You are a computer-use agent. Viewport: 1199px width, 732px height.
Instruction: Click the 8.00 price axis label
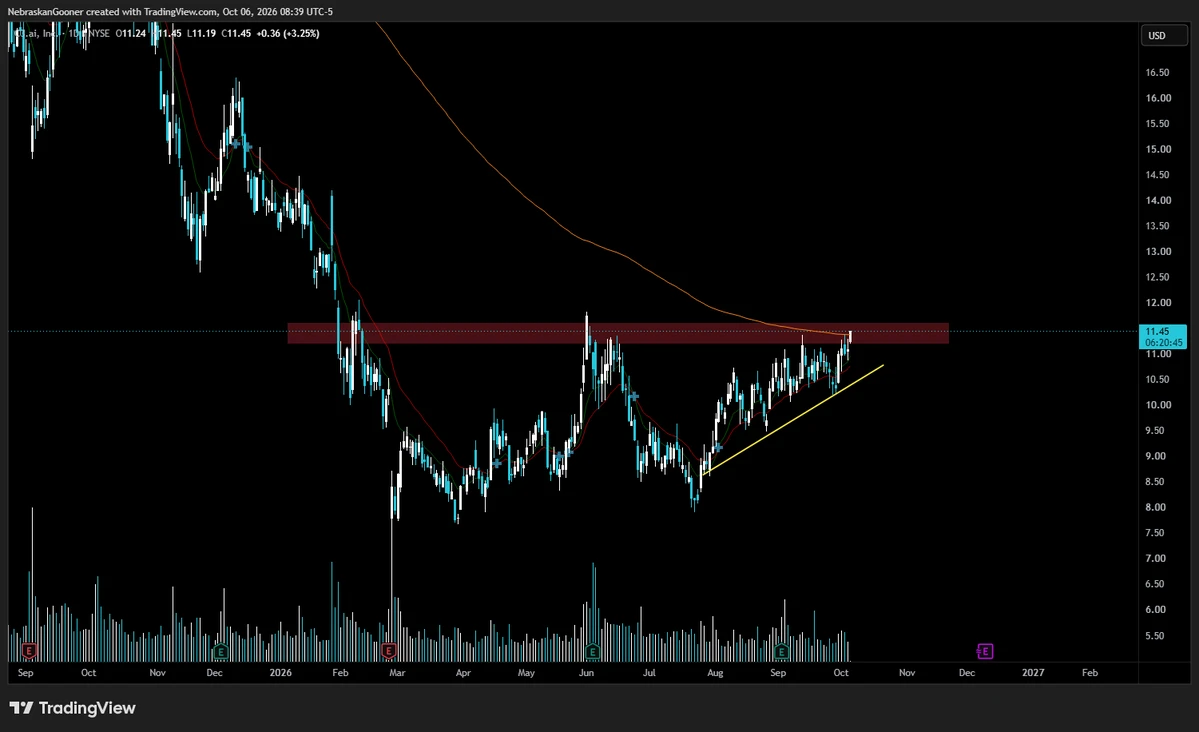tap(1155, 507)
